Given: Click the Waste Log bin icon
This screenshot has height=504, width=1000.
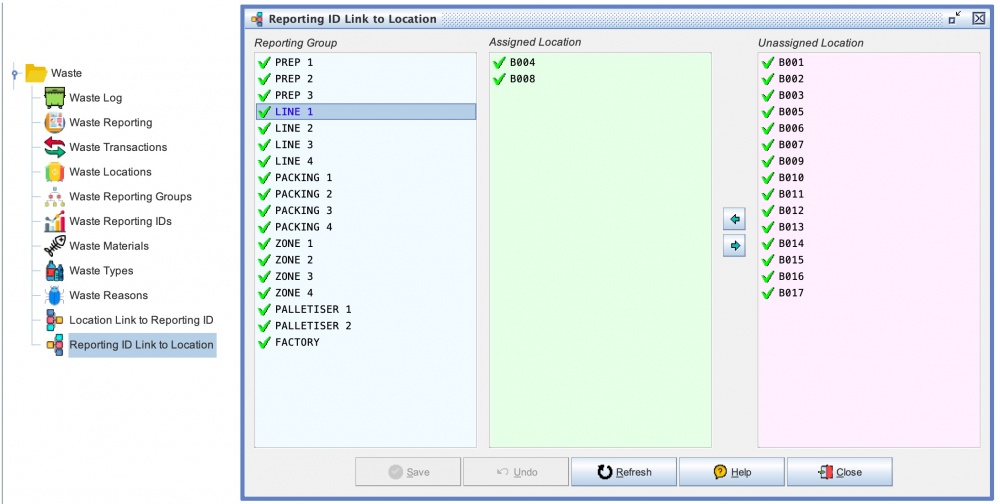Looking at the screenshot, I should [x=54, y=98].
